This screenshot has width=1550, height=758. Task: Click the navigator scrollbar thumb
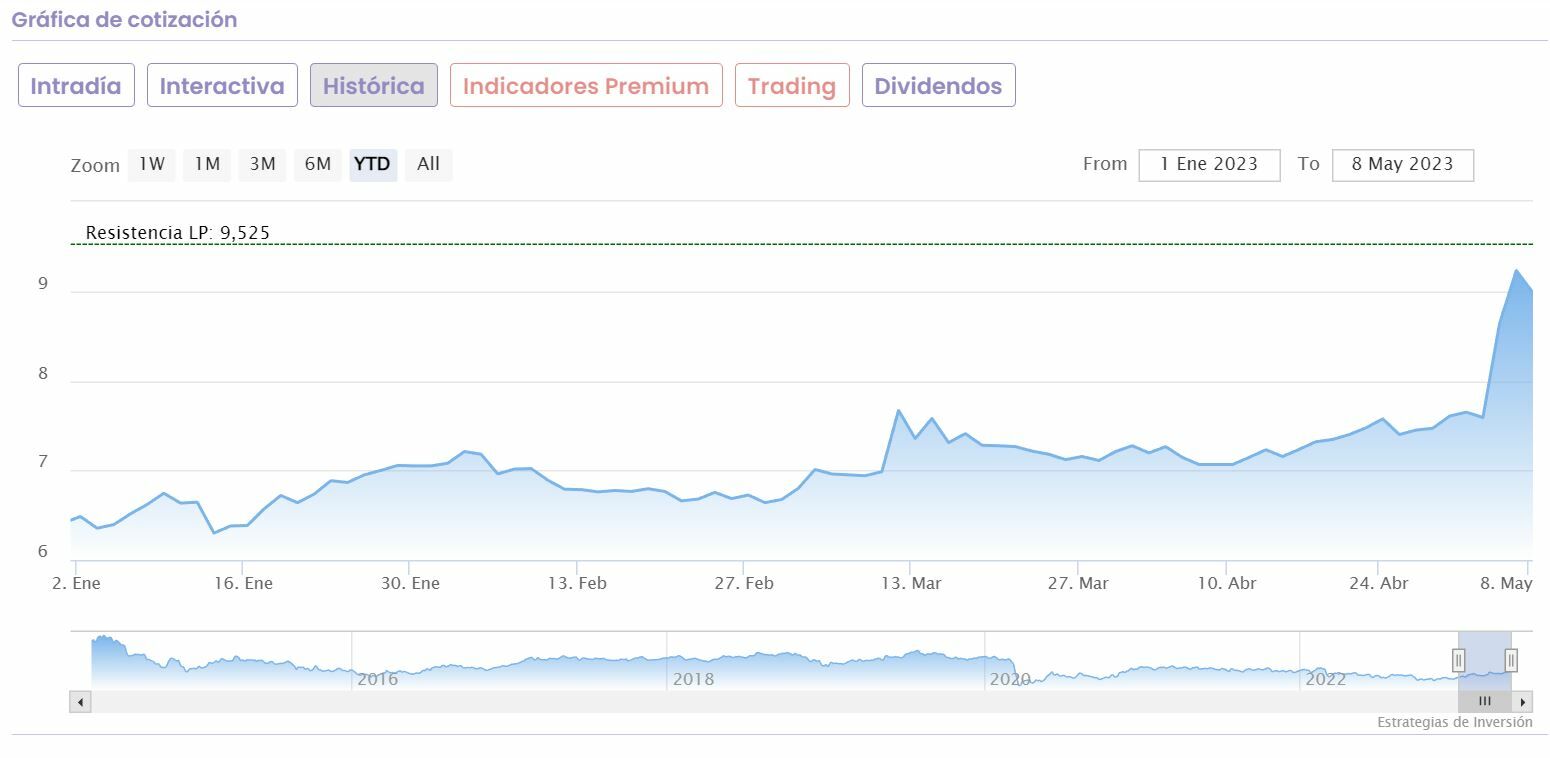point(1485,702)
